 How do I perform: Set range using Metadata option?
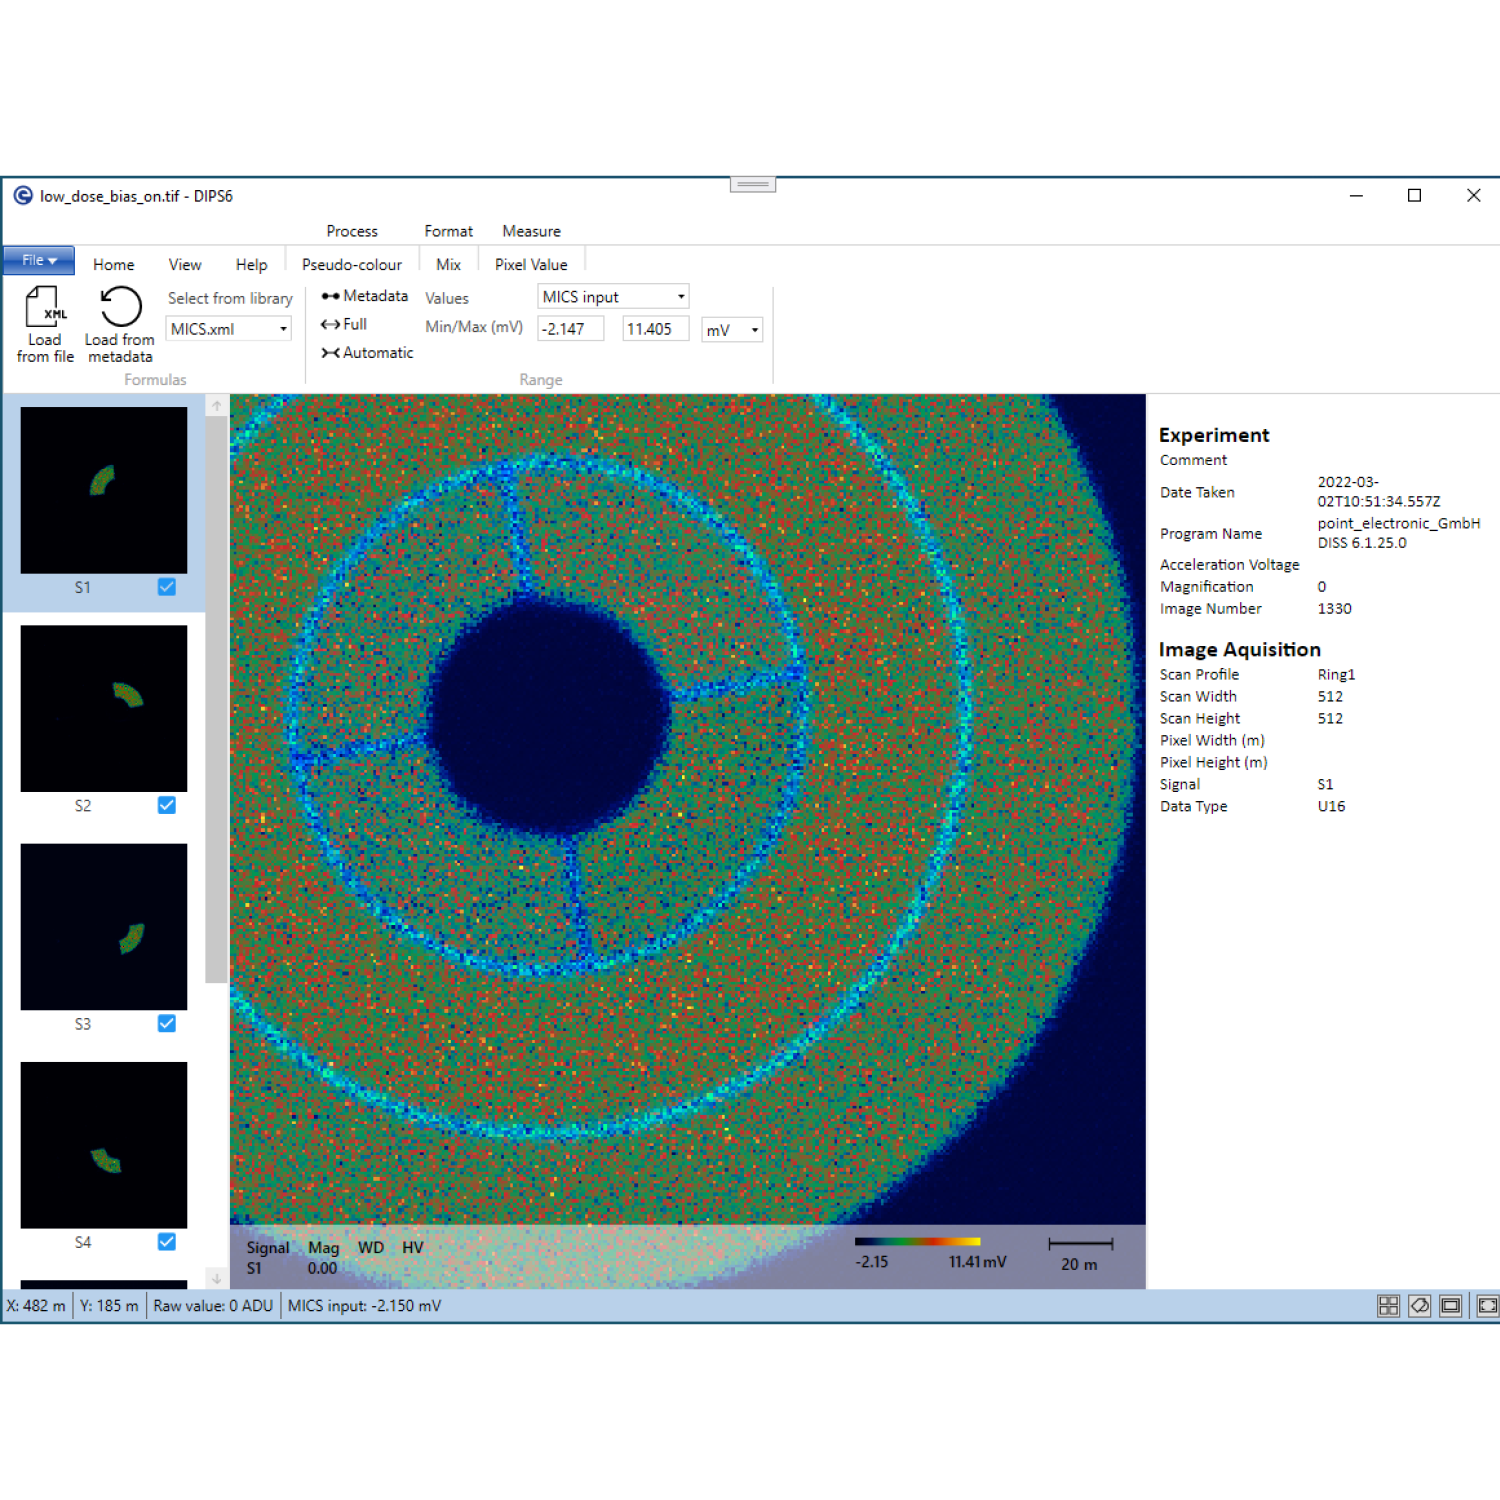click(x=365, y=296)
